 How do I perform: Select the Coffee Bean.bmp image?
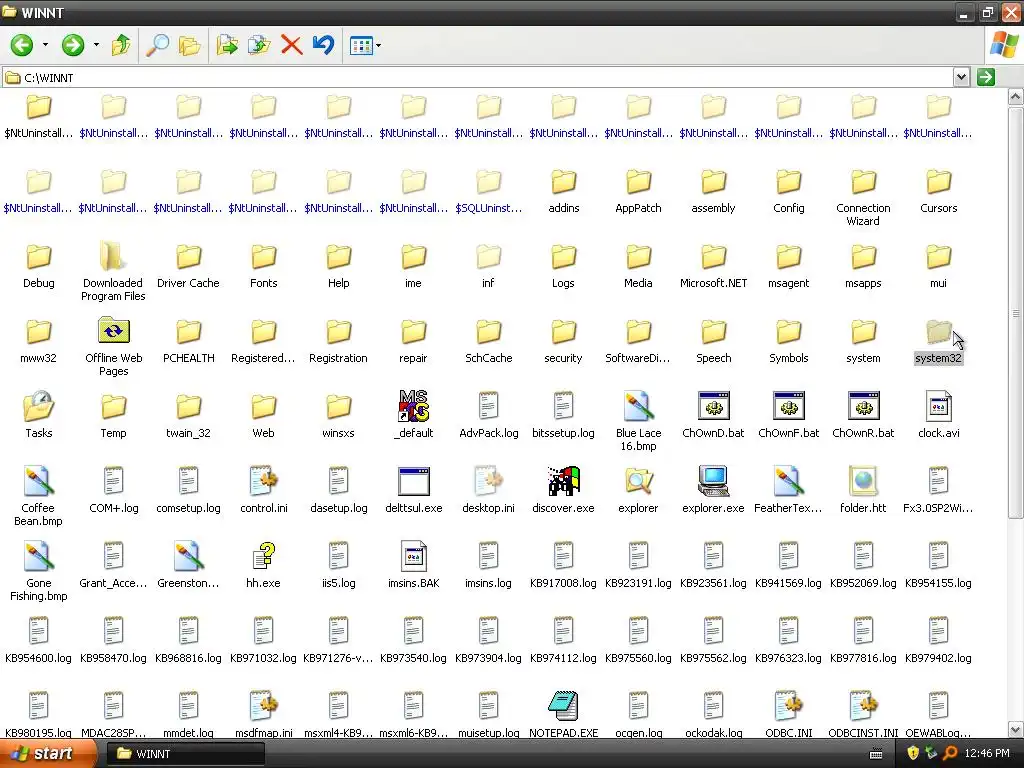click(x=38, y=495)
